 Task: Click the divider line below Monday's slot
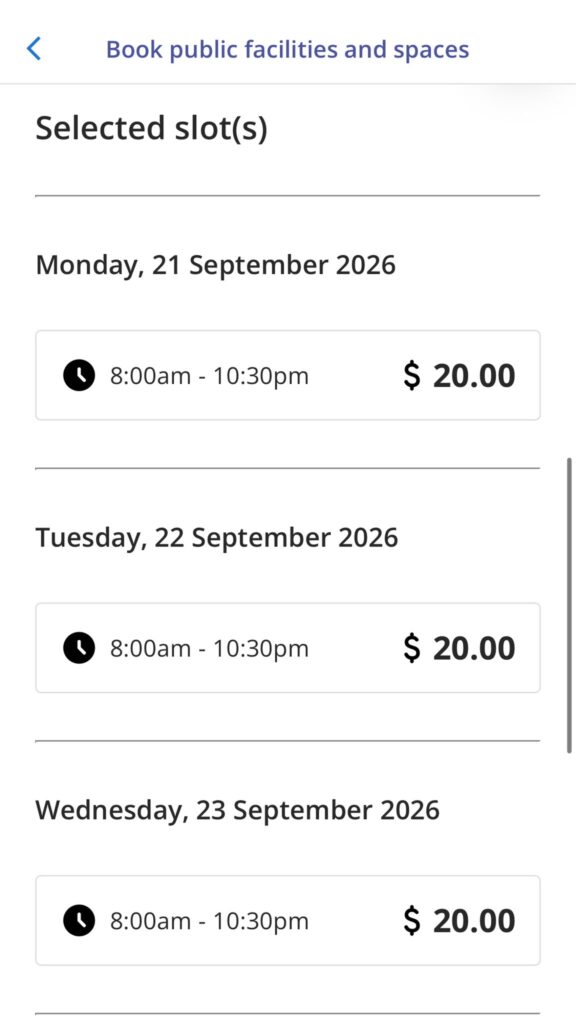pos(288,468)
